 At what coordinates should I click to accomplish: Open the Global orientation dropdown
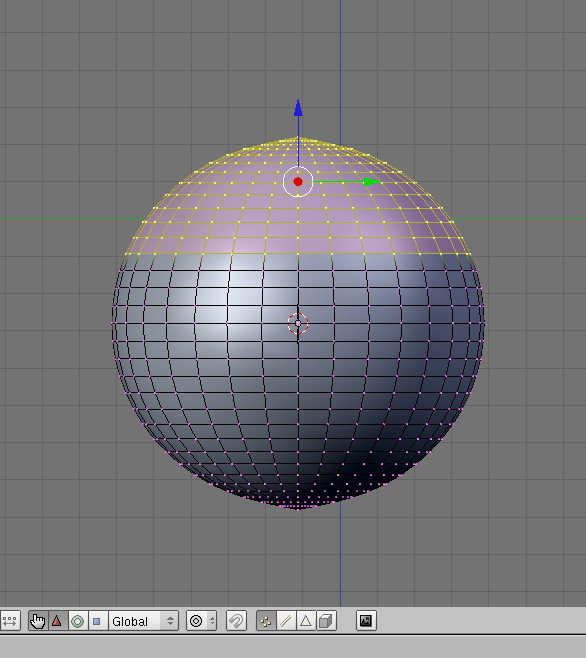[x=143, y=621]
